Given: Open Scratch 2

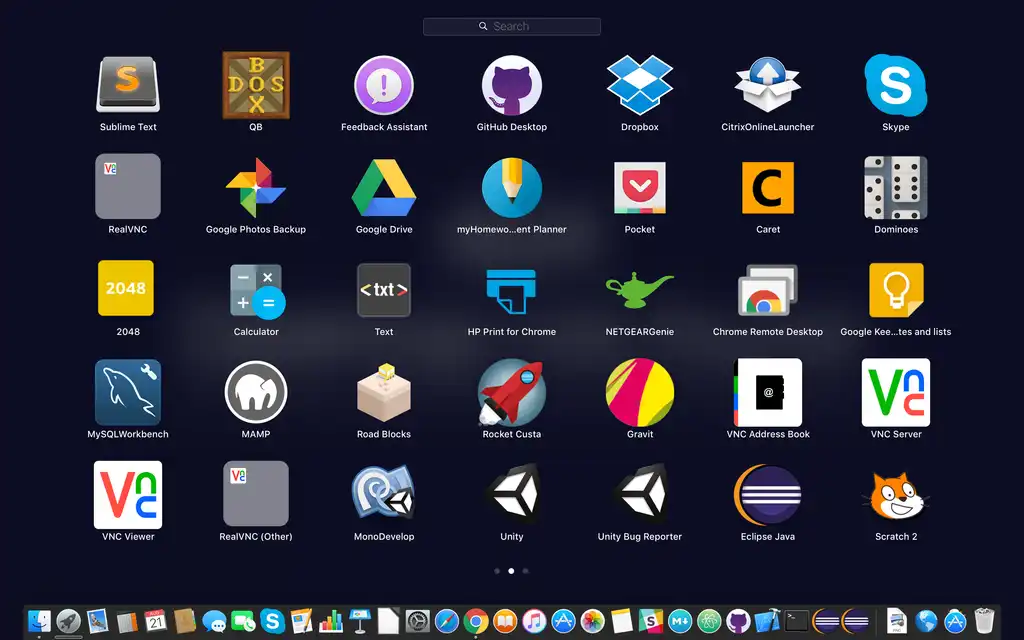Looking at the screenshot, I should tap(895, 497).
